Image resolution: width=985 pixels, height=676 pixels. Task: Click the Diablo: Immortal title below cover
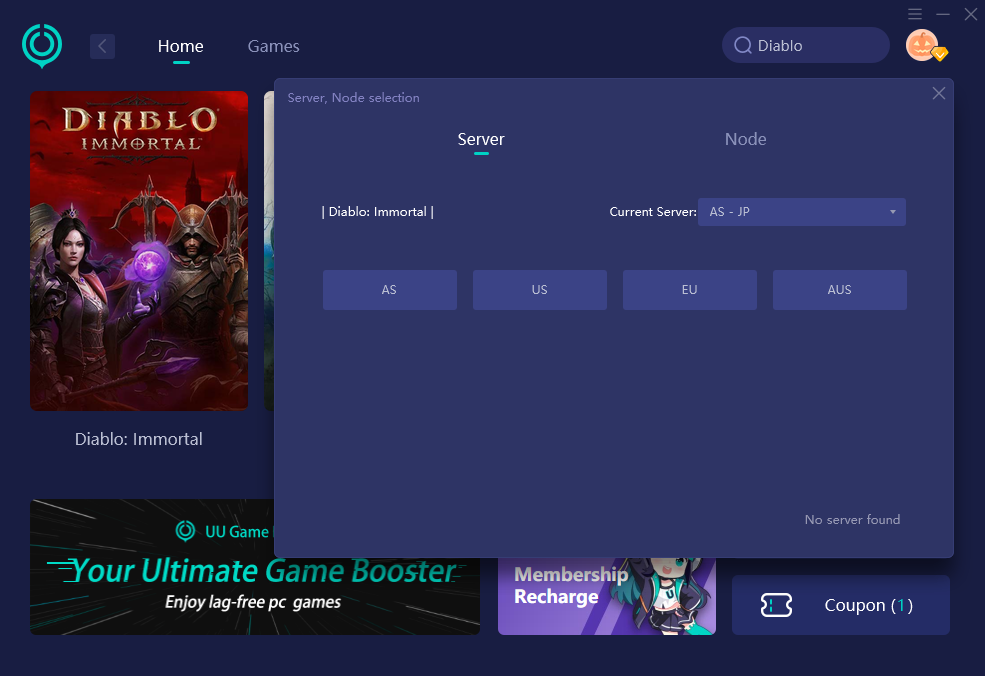point(139,439)
